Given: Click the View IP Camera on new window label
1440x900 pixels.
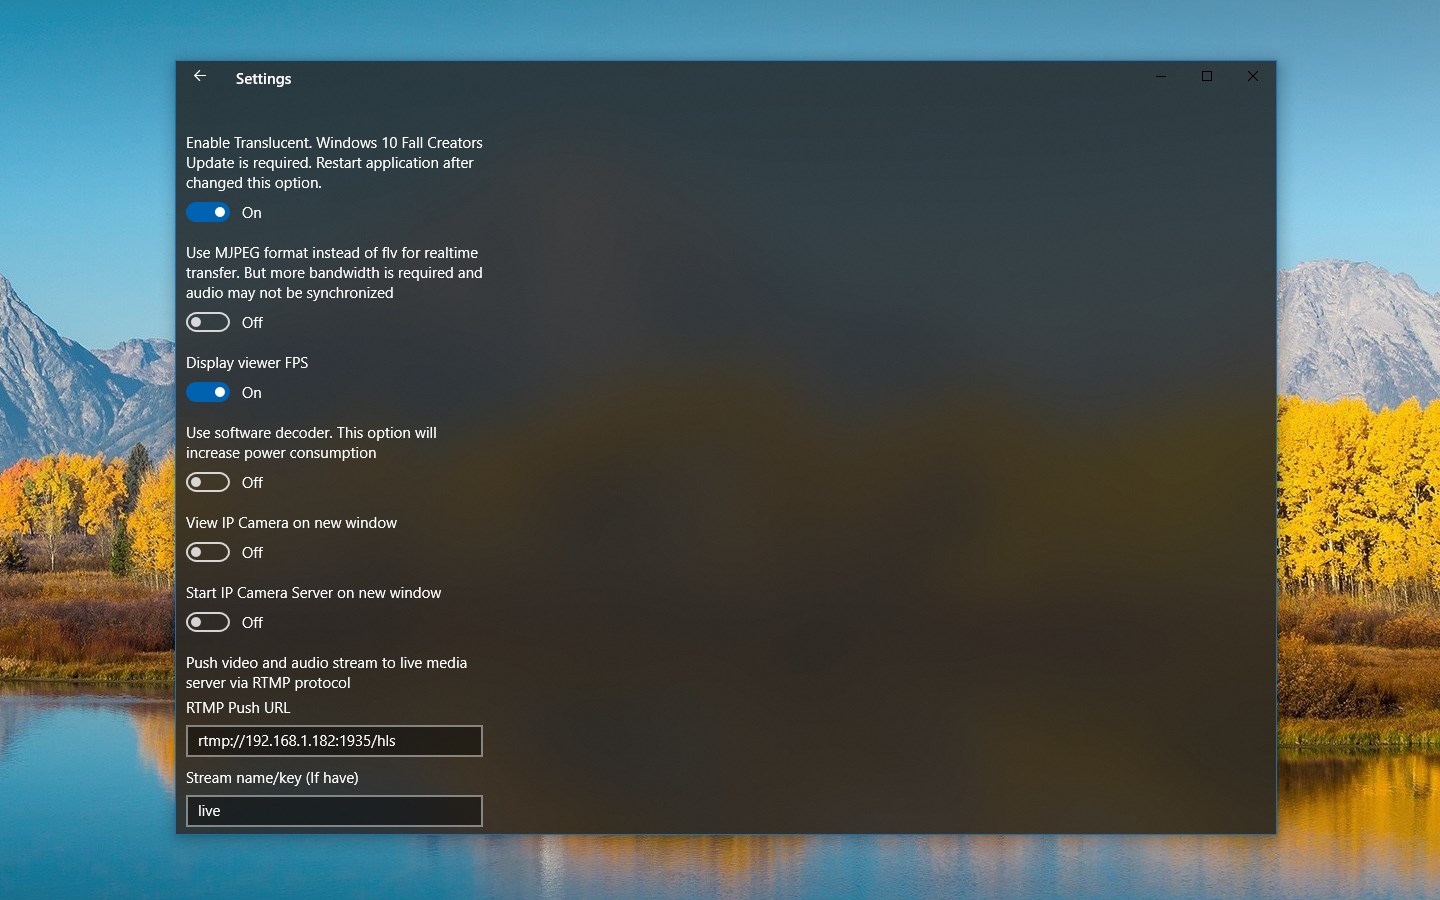Looking at the screenshot, I should (x=291, y=522).
